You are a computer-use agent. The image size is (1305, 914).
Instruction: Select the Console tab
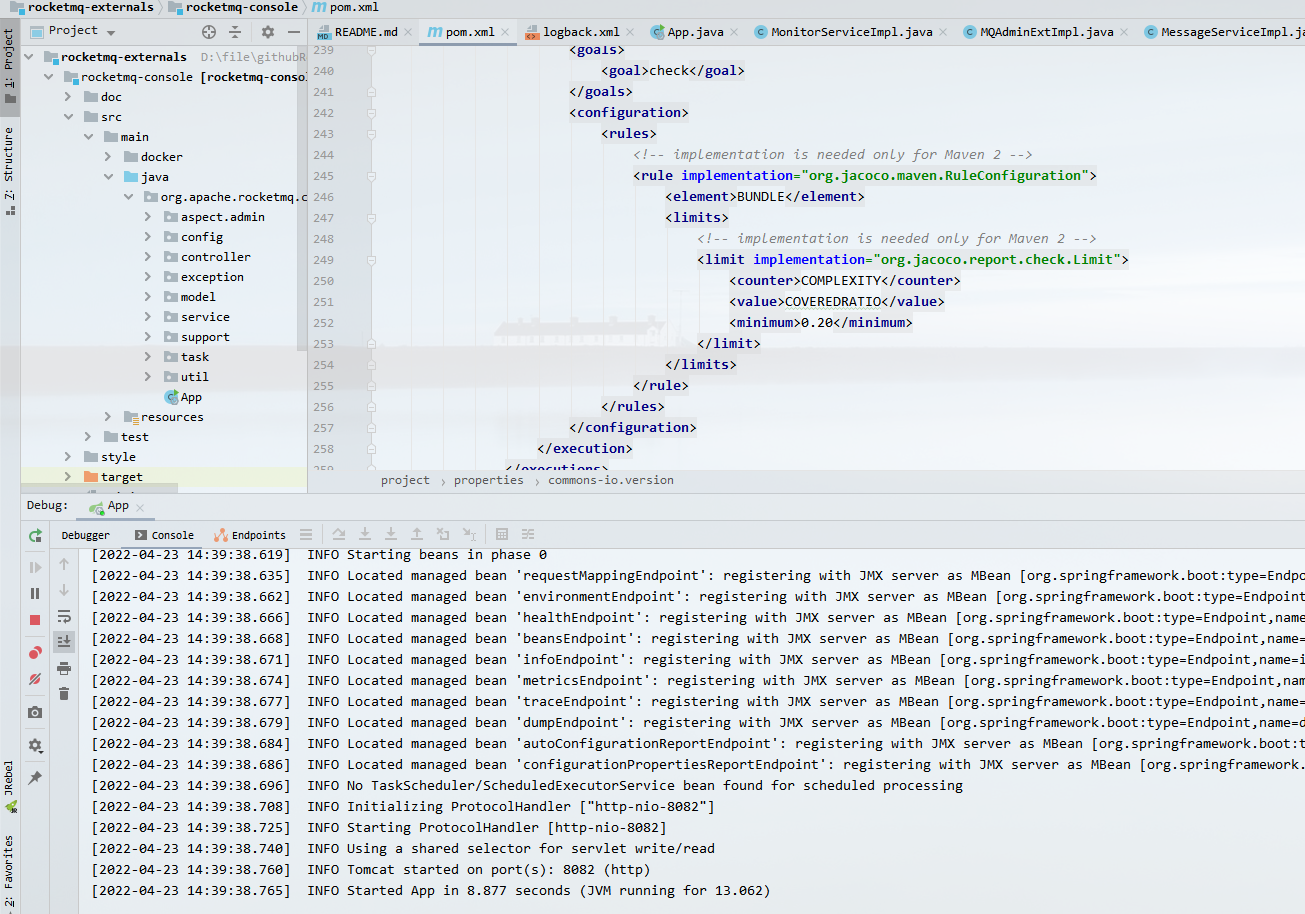click(x=164, y=535)
